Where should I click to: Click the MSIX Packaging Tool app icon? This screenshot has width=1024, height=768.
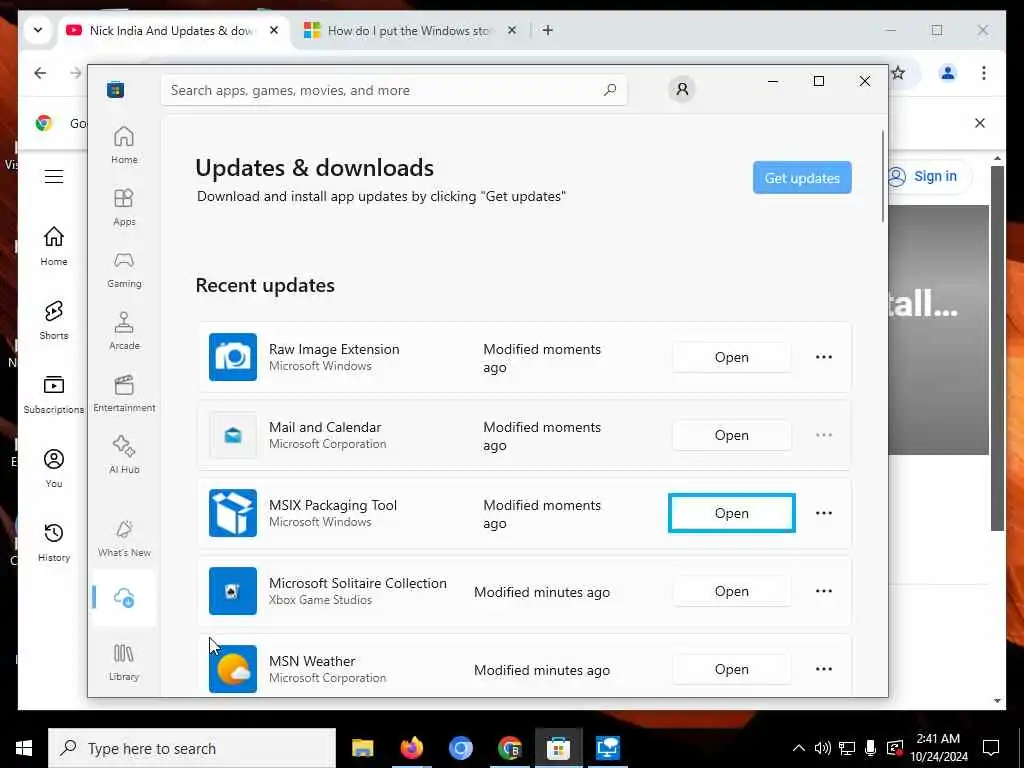(232, 513)
